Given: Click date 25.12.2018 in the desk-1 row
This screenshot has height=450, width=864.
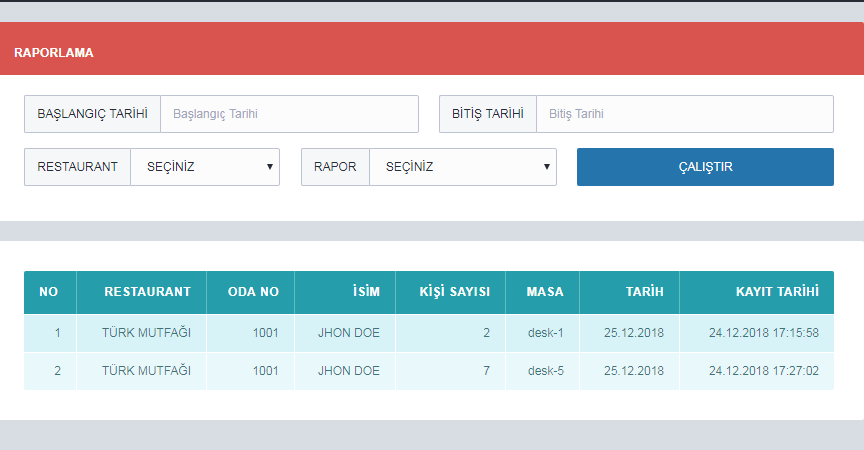Looking at the screenshot, I should click(634, 333).
